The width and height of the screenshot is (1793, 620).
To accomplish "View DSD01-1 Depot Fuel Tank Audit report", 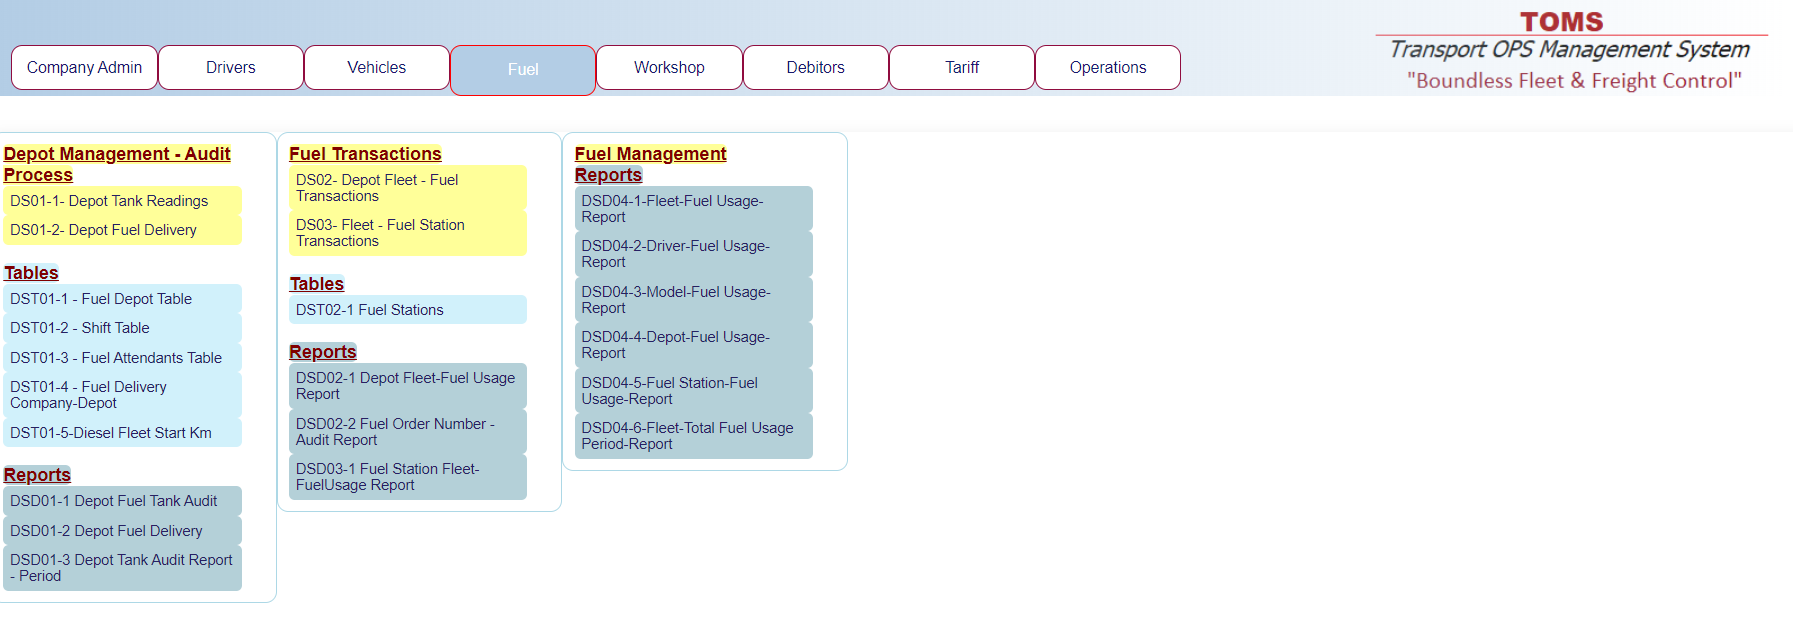I will tap(114, 501).
